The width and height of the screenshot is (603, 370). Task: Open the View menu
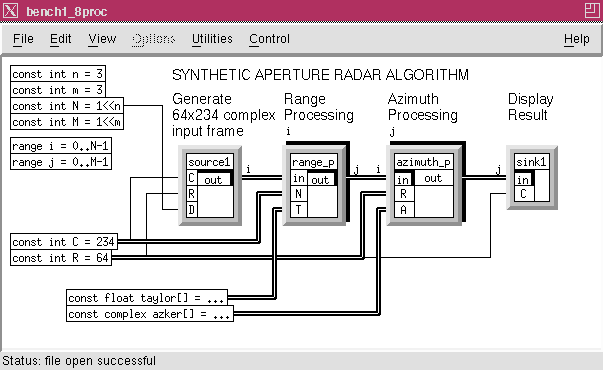[102, 39]
